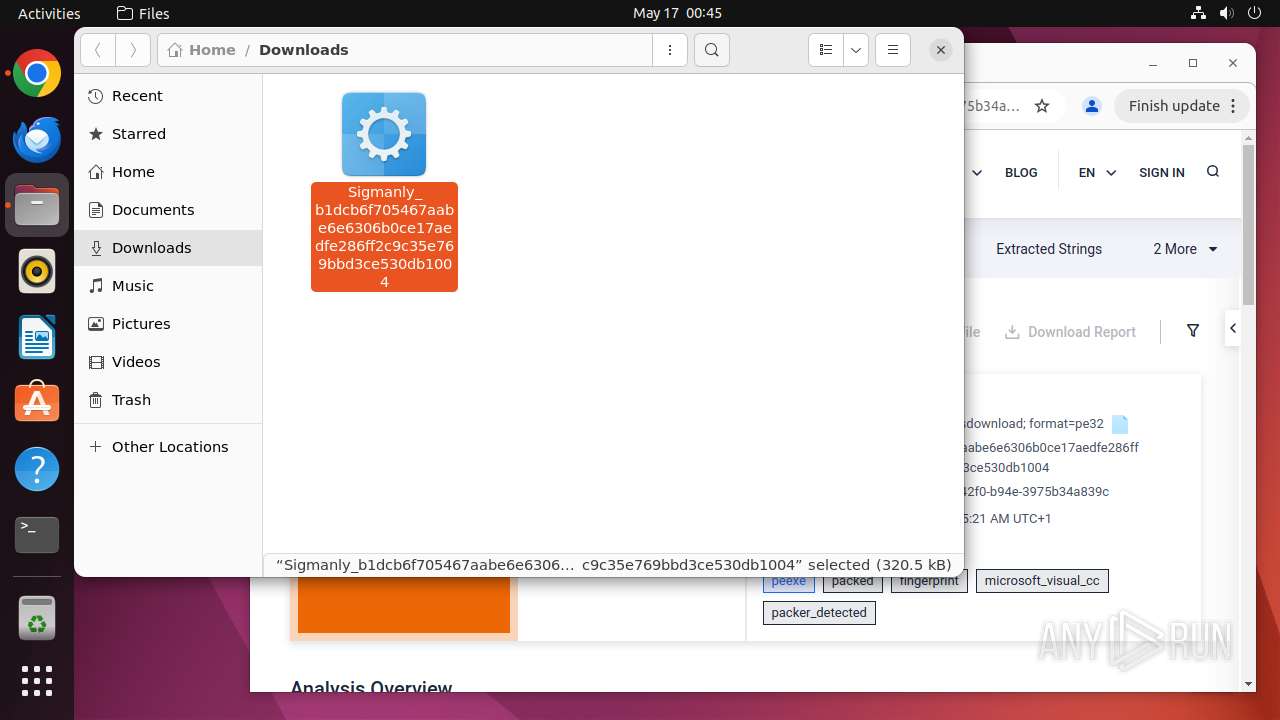Open Other Locations in the sidebar
1280x720 pixels.
168,447
